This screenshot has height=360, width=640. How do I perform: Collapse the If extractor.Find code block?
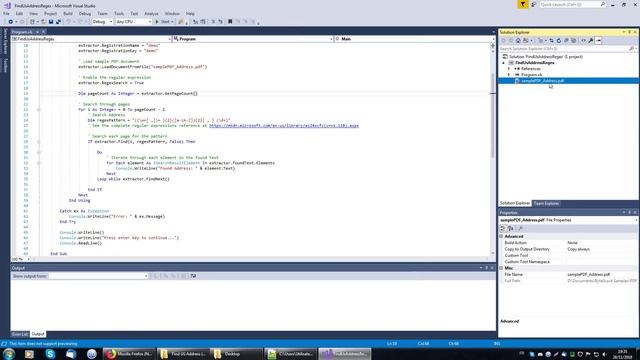coord(39,142)
